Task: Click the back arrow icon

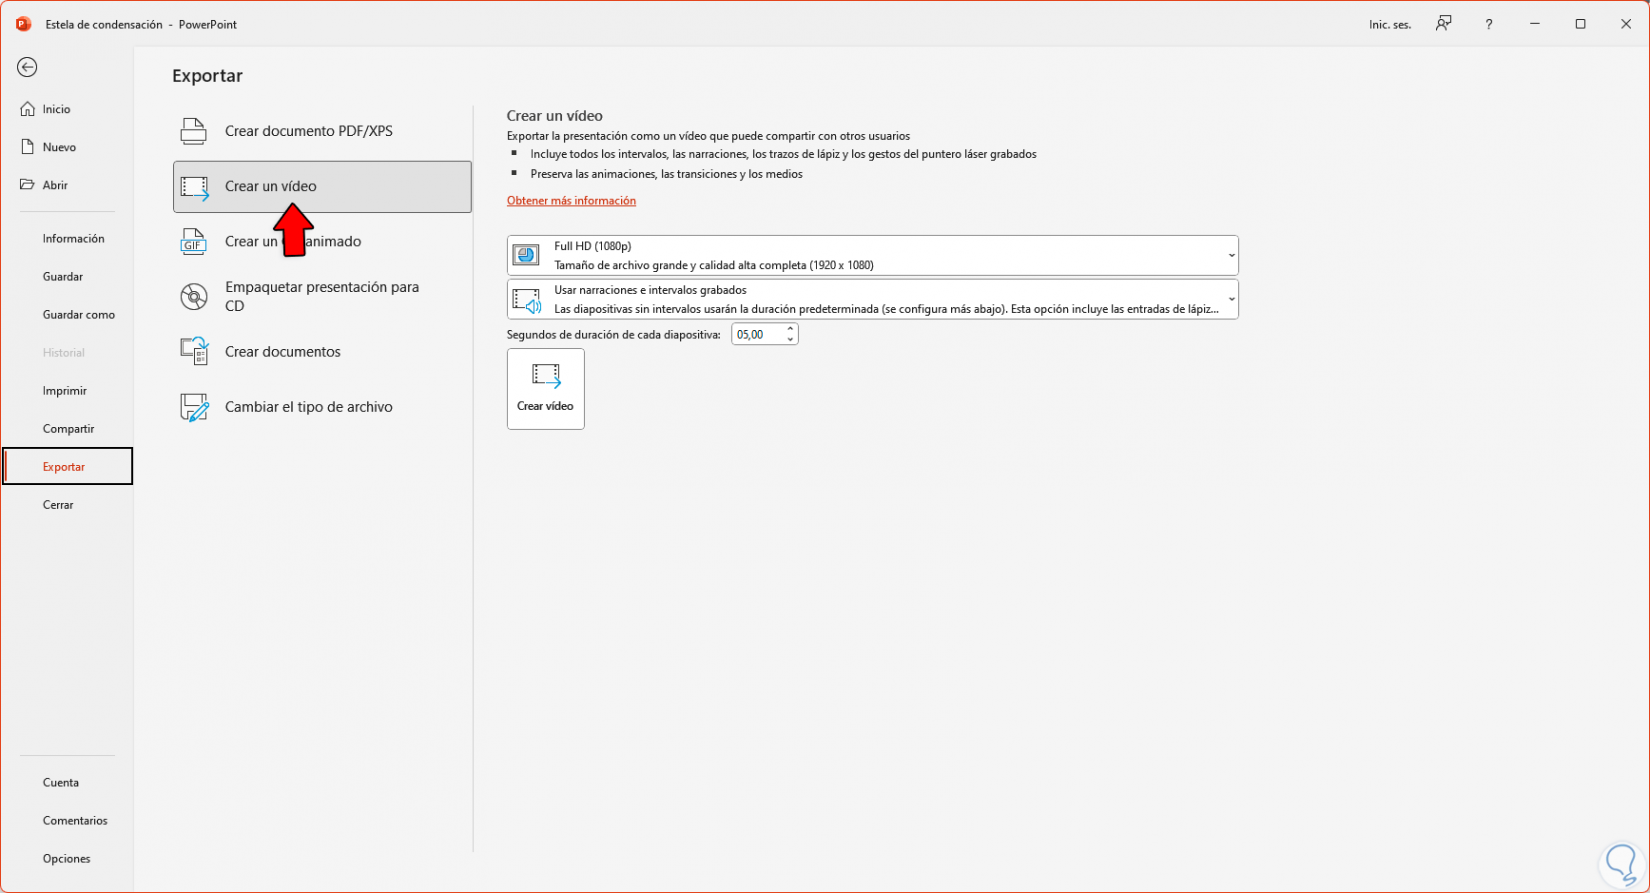Action: point(27,67)
